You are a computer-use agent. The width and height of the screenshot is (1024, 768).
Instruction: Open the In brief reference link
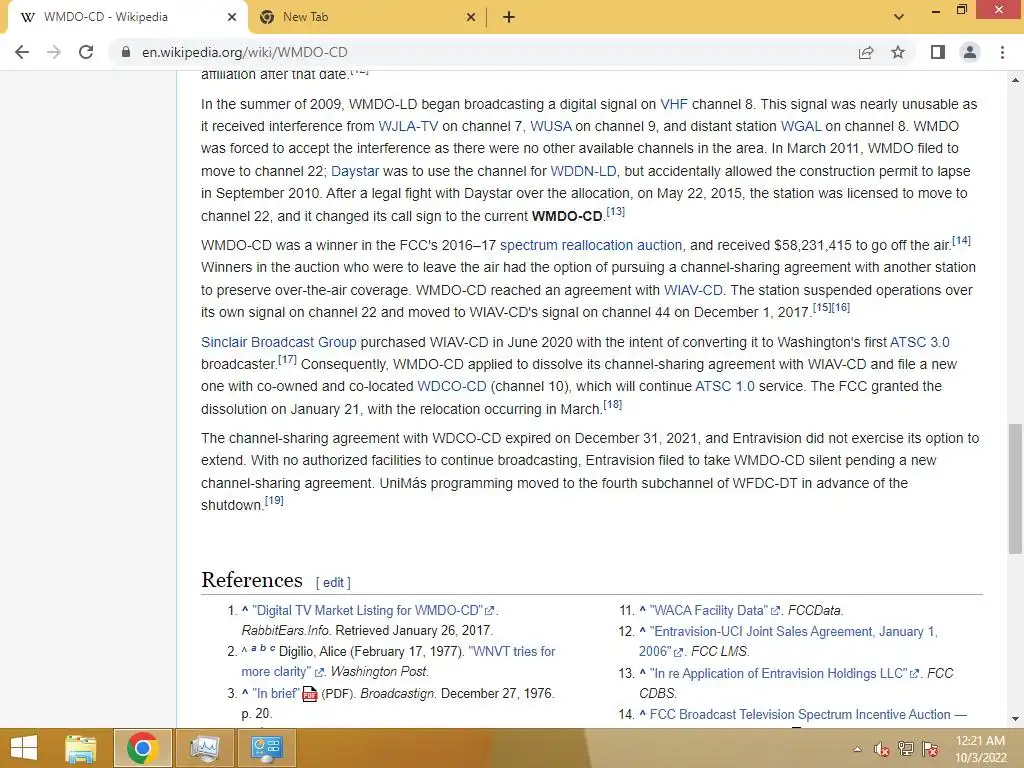276,694
